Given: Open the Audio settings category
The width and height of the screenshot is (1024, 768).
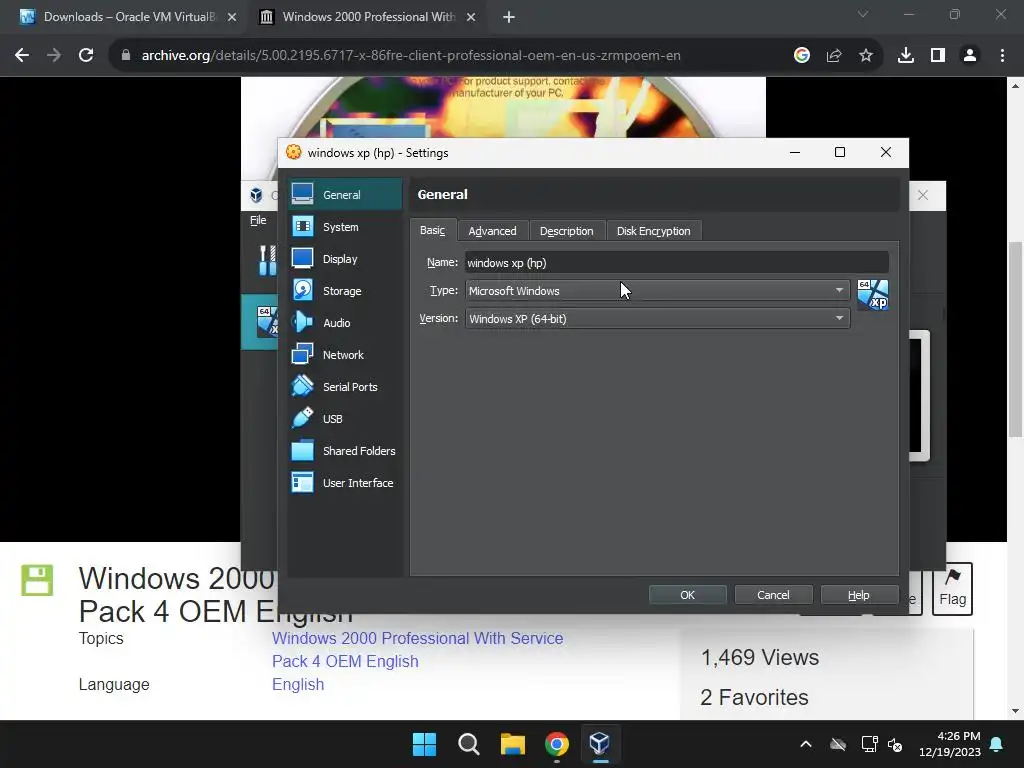Looking at the screenshot, I should click(x=345, y=323).
